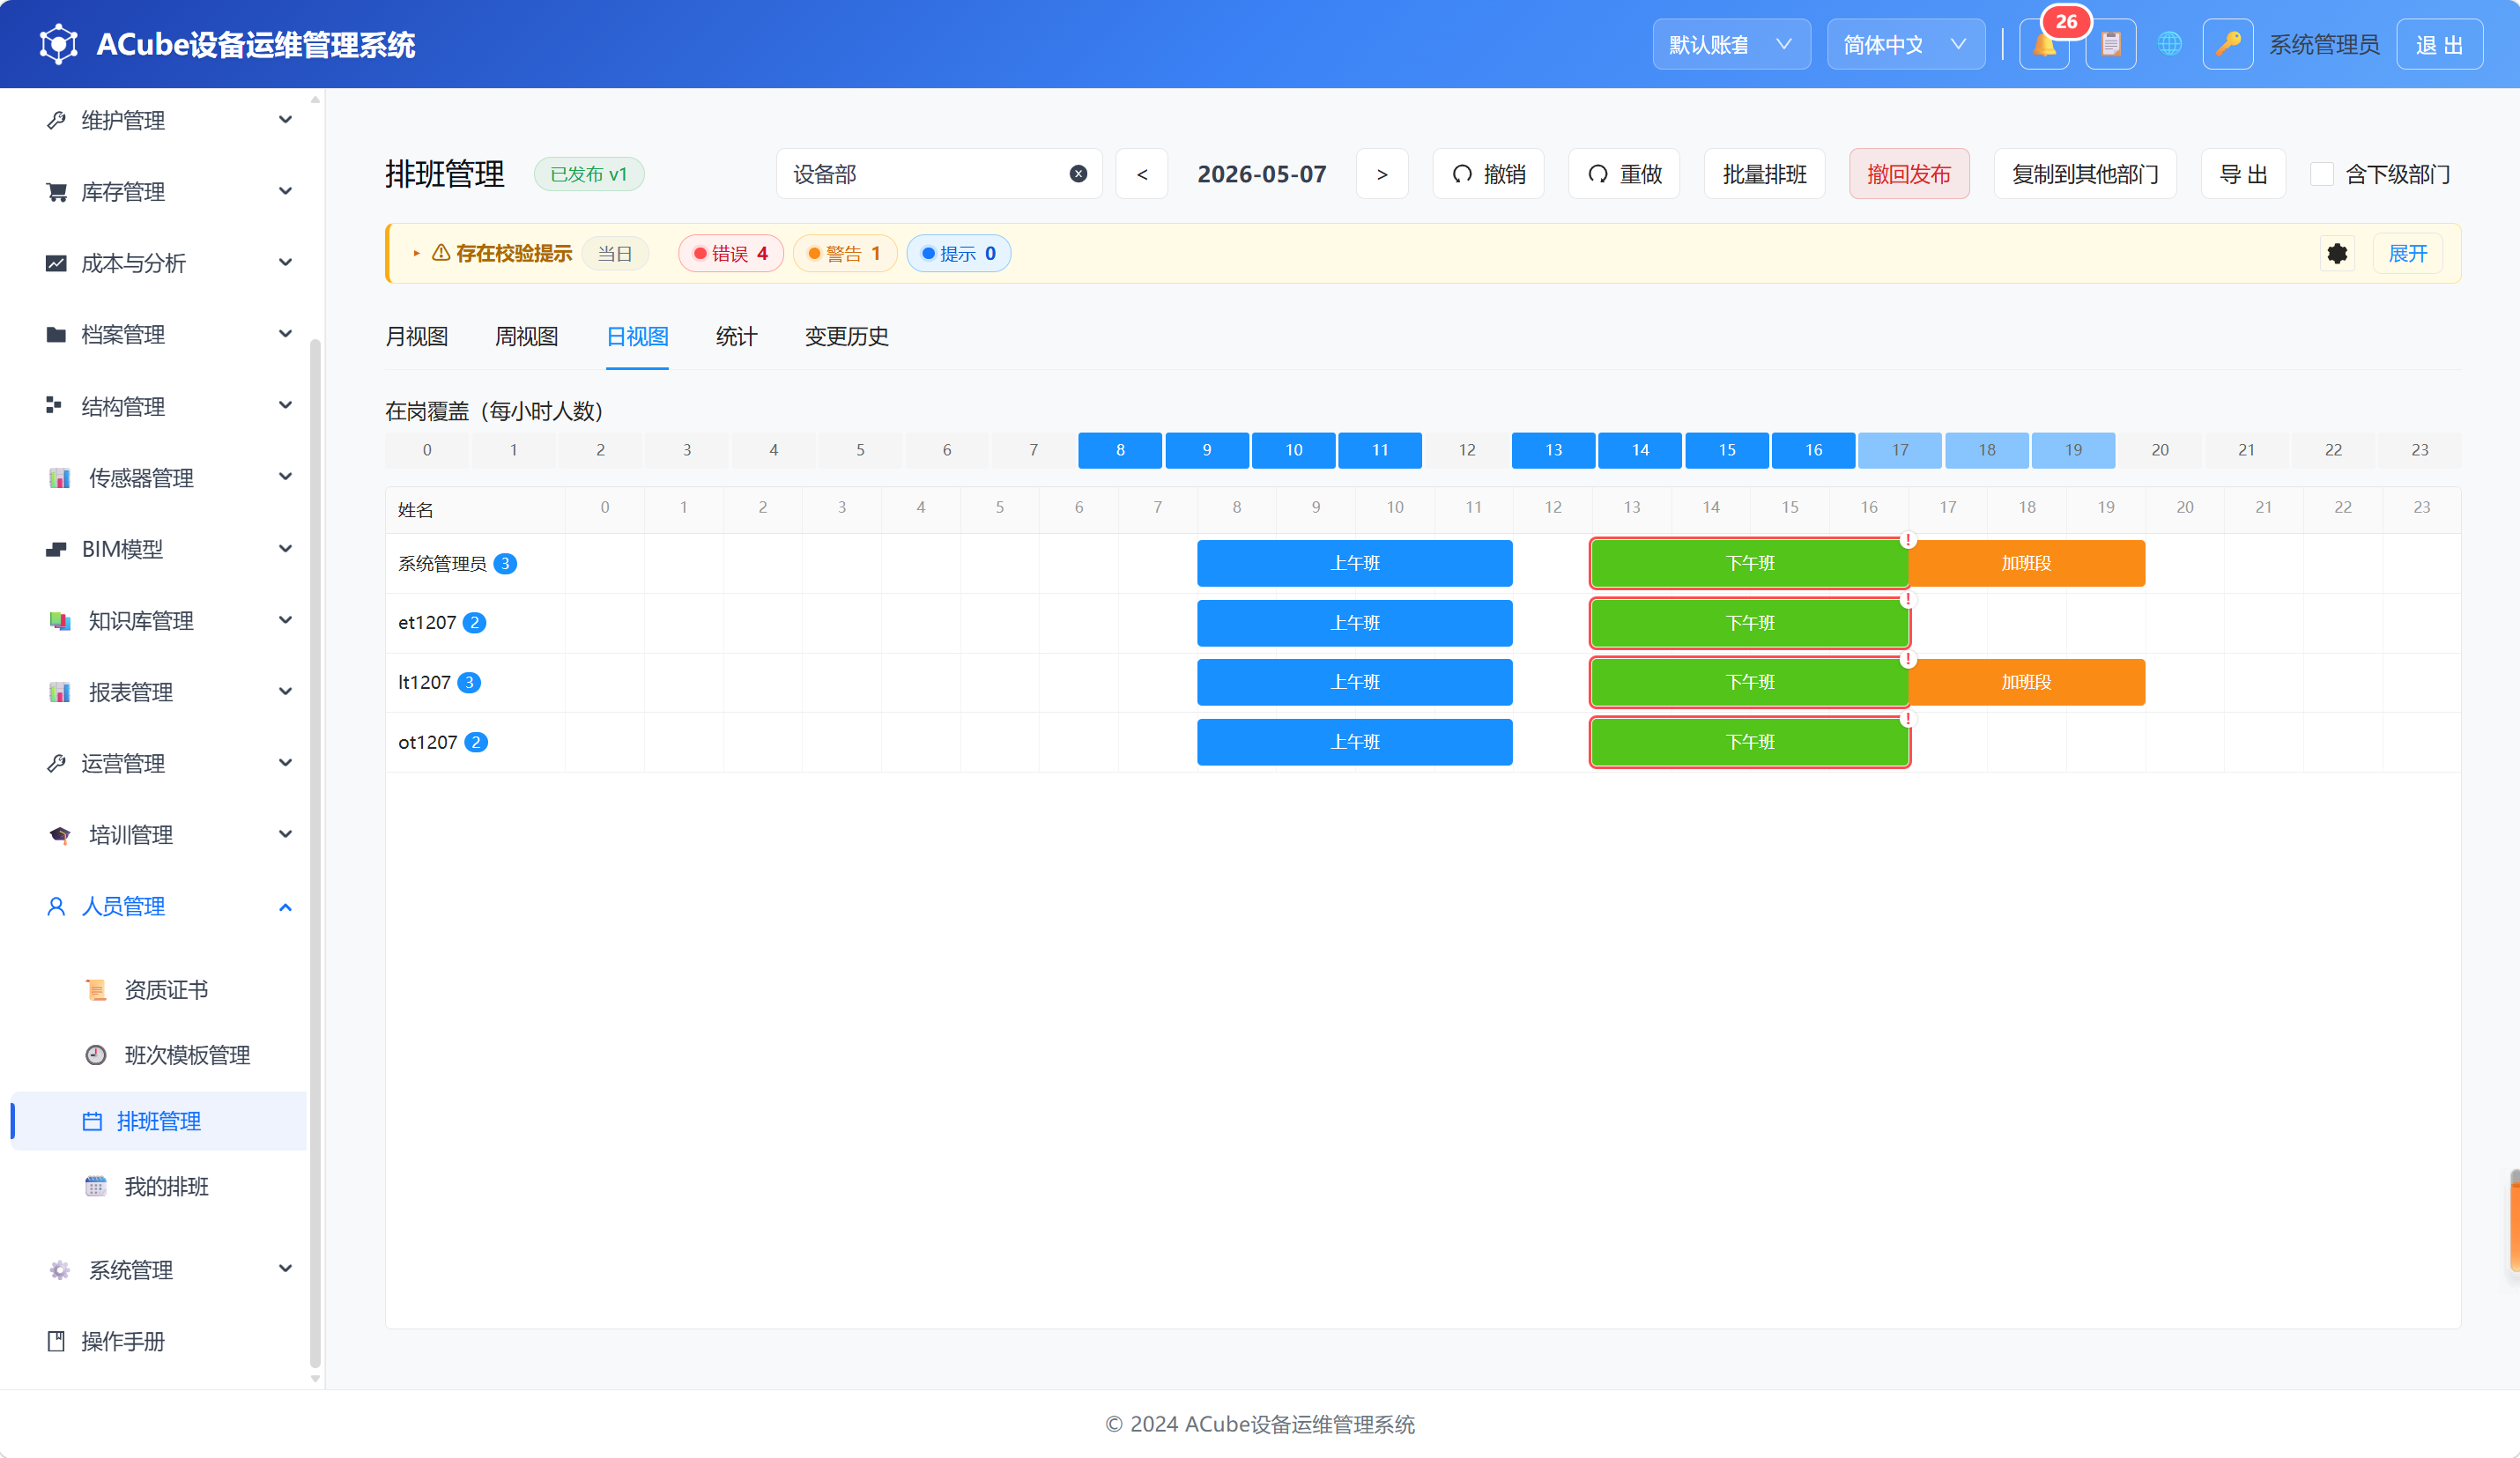Open validation settings gear icon
The height and width of the screenshot is (1458, 2520).
click(x=2336, y=254)
